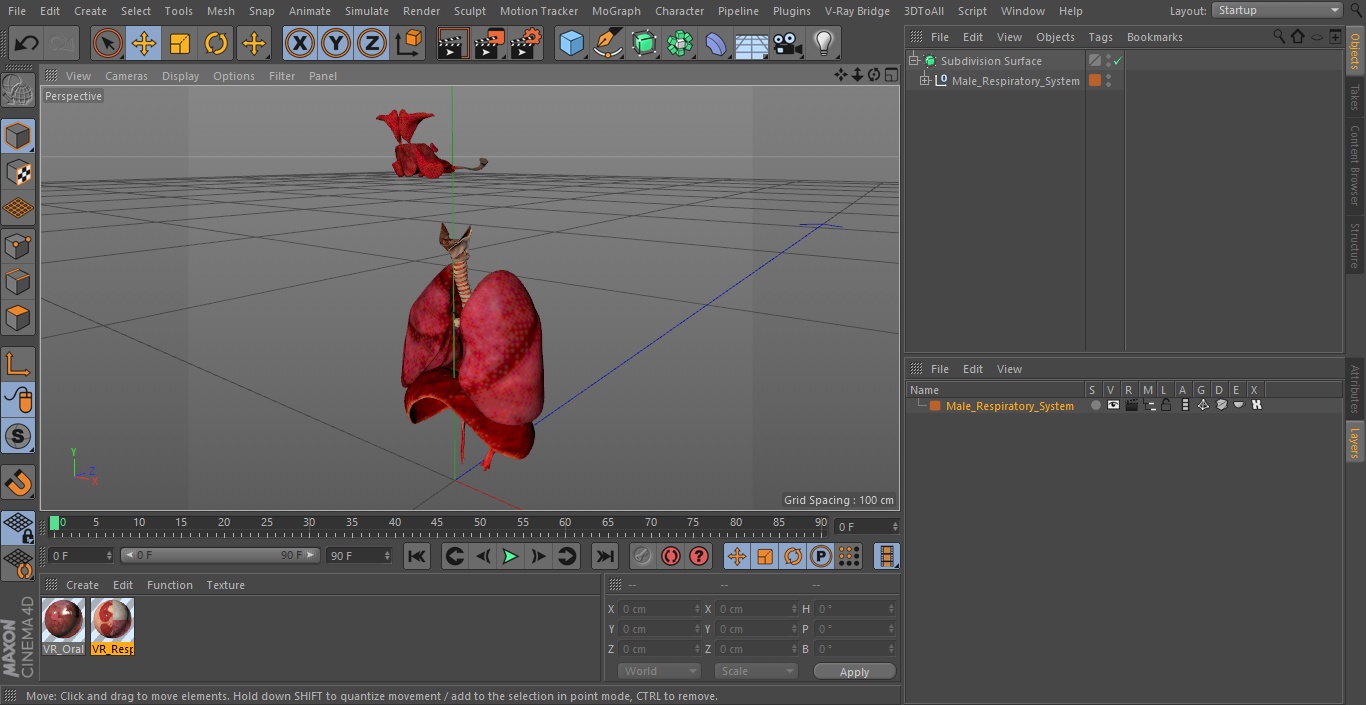The width and height of the screenshot is (1366, 705).
Task: Click the magnet tool icon in left sidebar
Action: point(18,483)
